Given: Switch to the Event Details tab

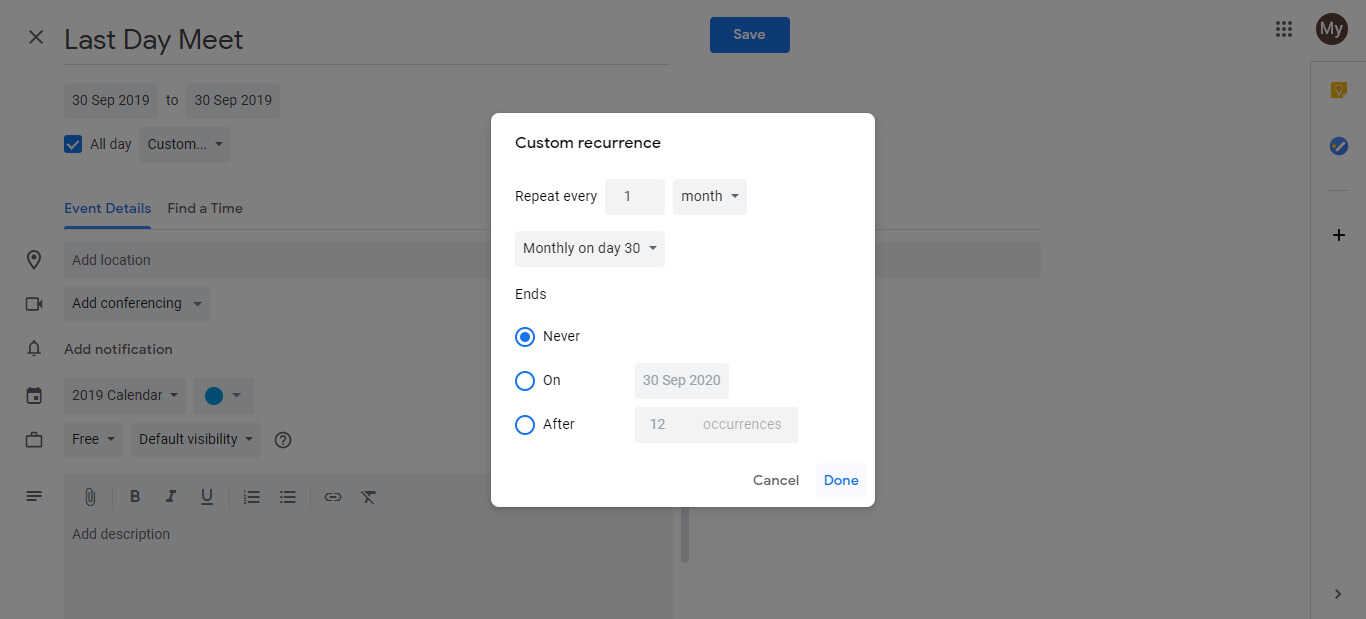Looking at the screenshot, I should pos(107,208).
